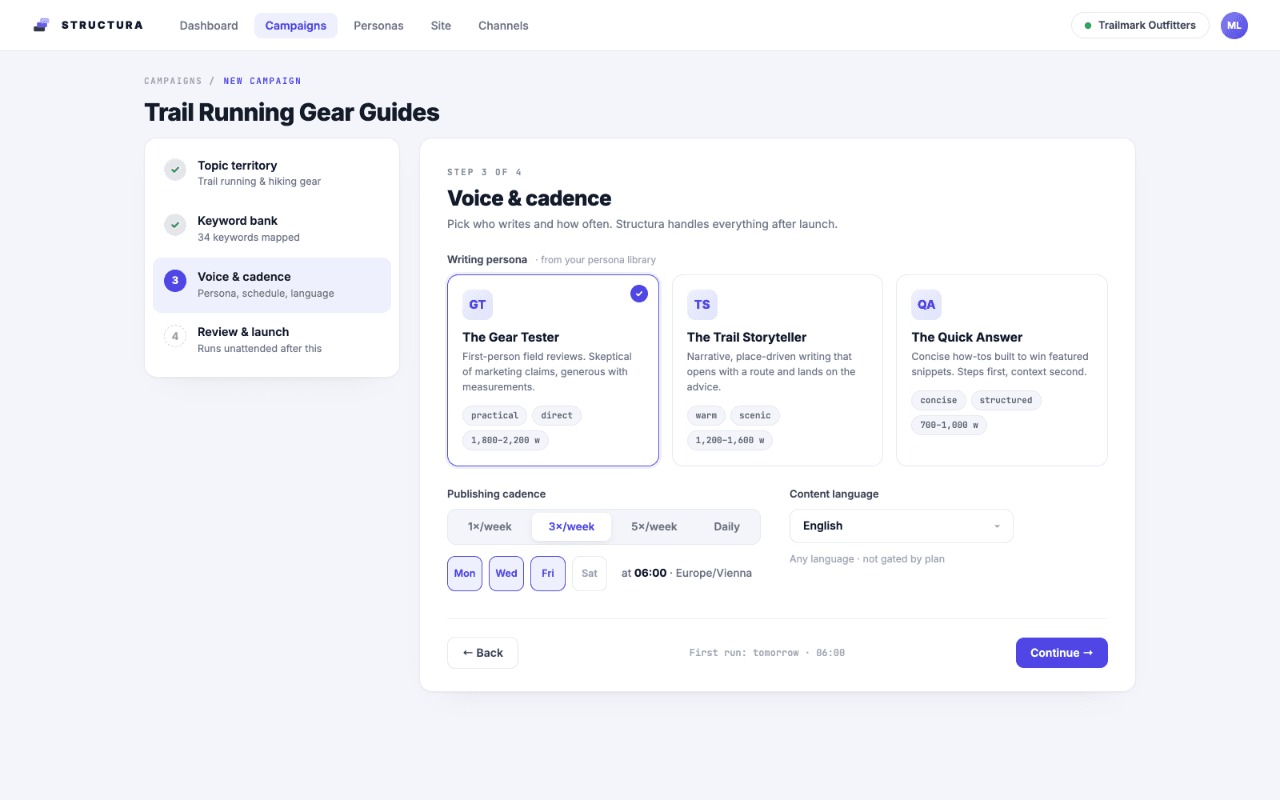Click the practical tag
This screenshot has width=1280, height=800.
tap(495, 415)
